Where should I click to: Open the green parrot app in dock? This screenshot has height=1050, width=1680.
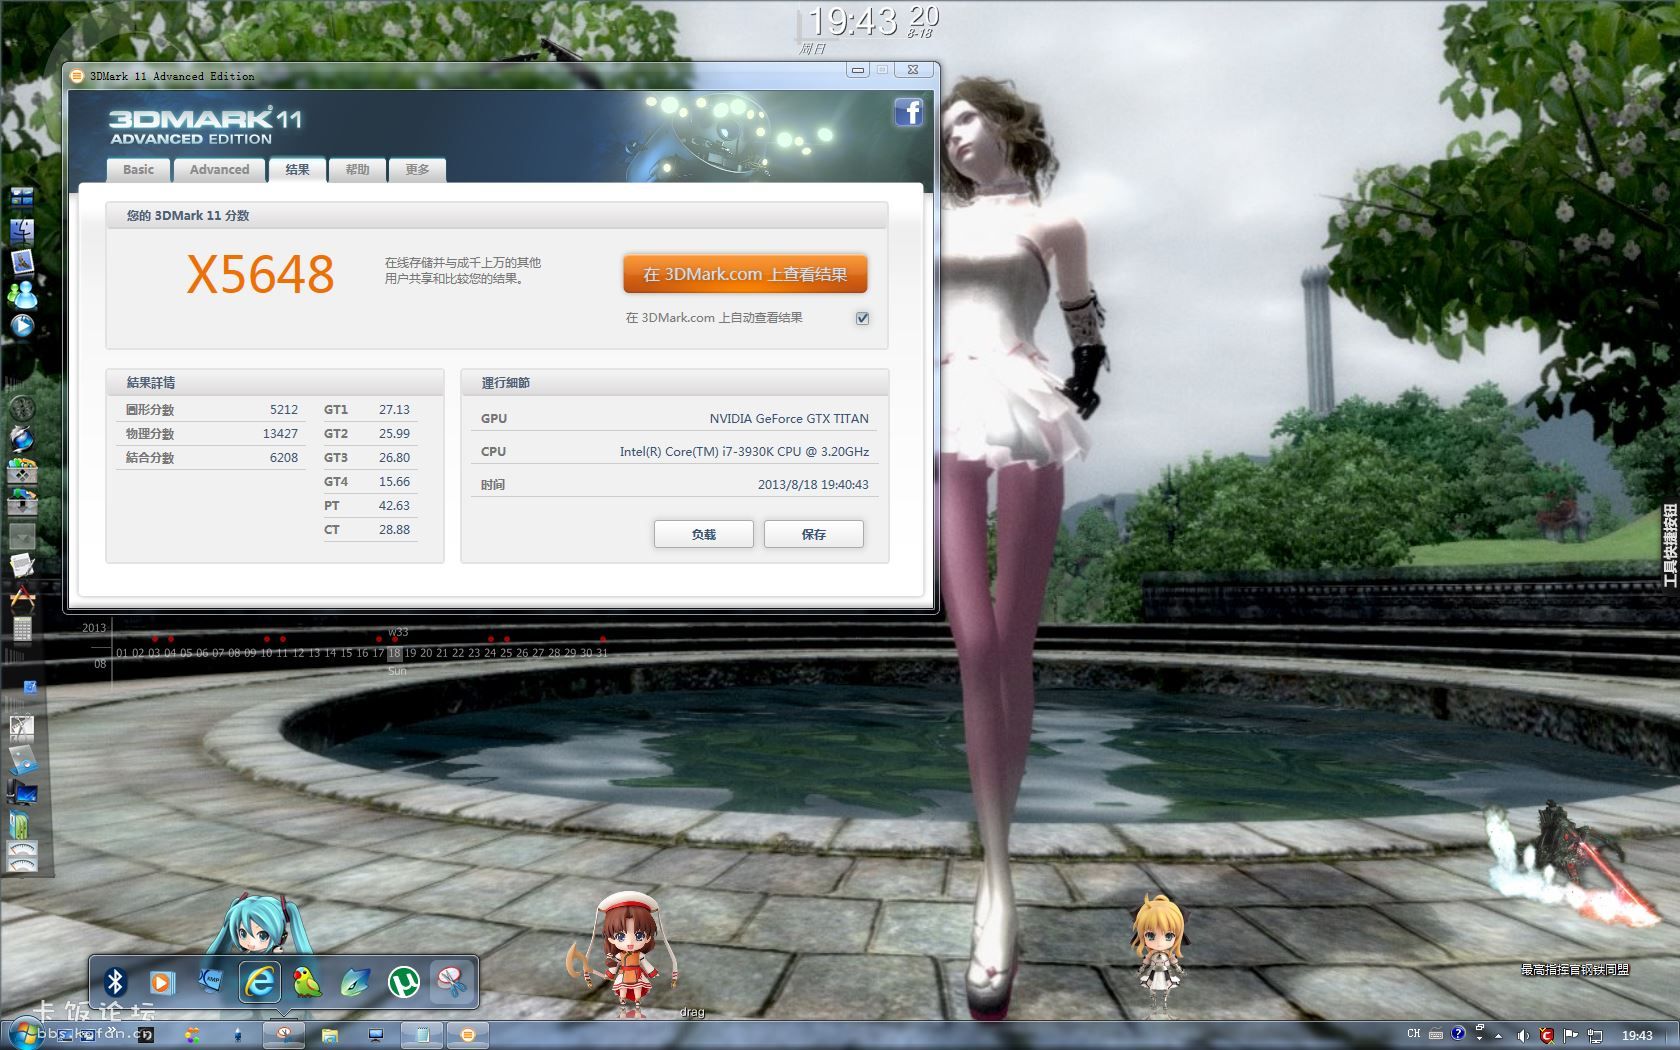pos(307,982)
